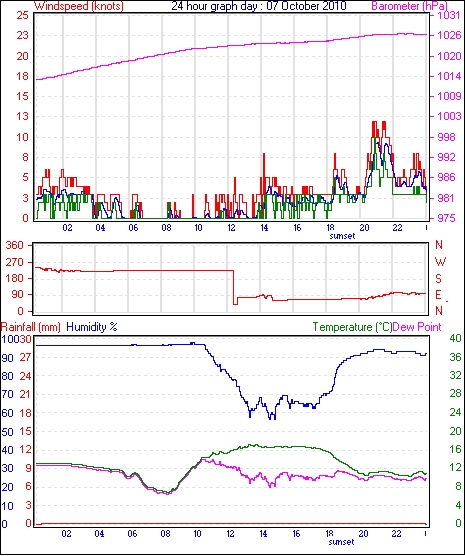Click the 08 hour tick on bottom graph

[x=166, y=534]
